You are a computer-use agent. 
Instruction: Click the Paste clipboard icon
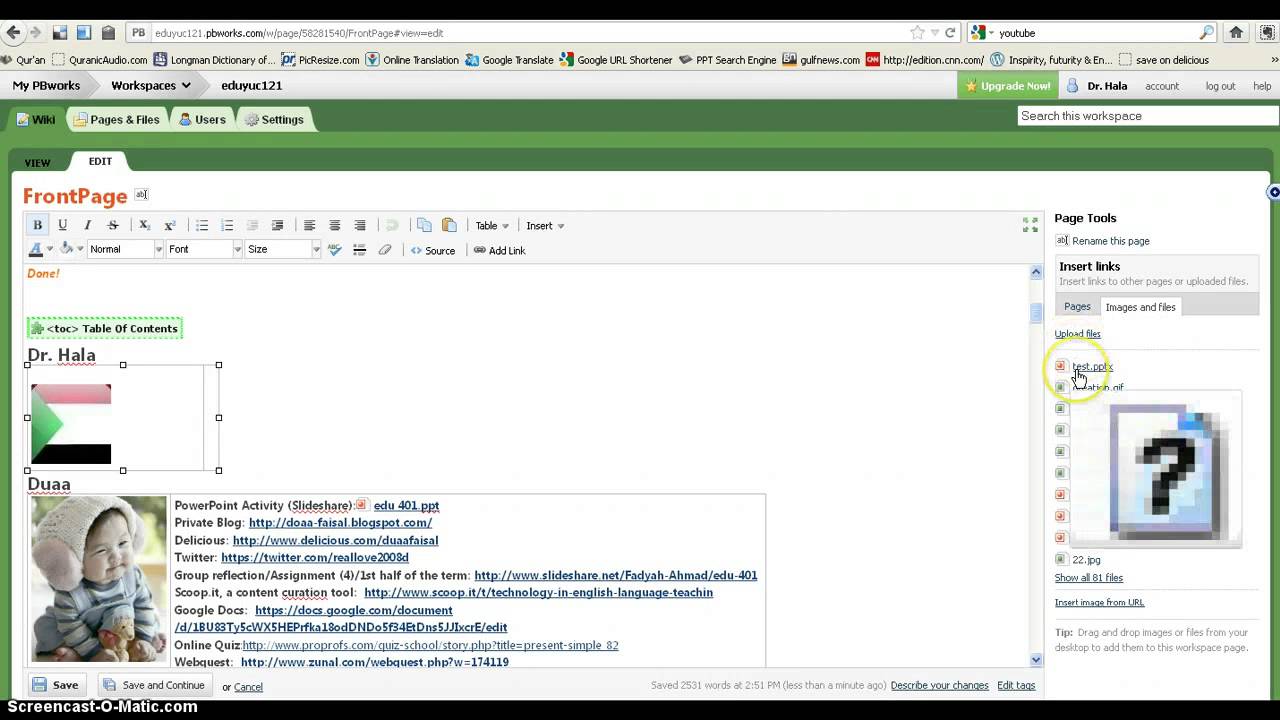[449, 225]
